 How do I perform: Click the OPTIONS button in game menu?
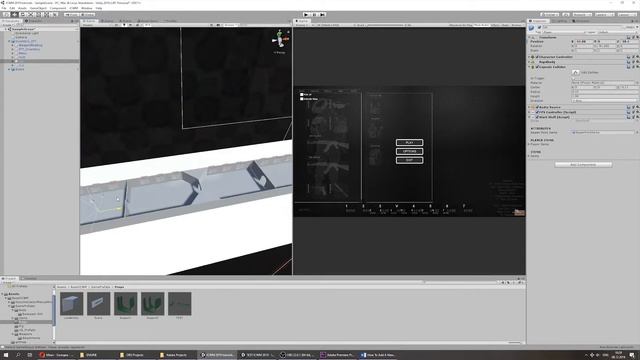(409, 151)
